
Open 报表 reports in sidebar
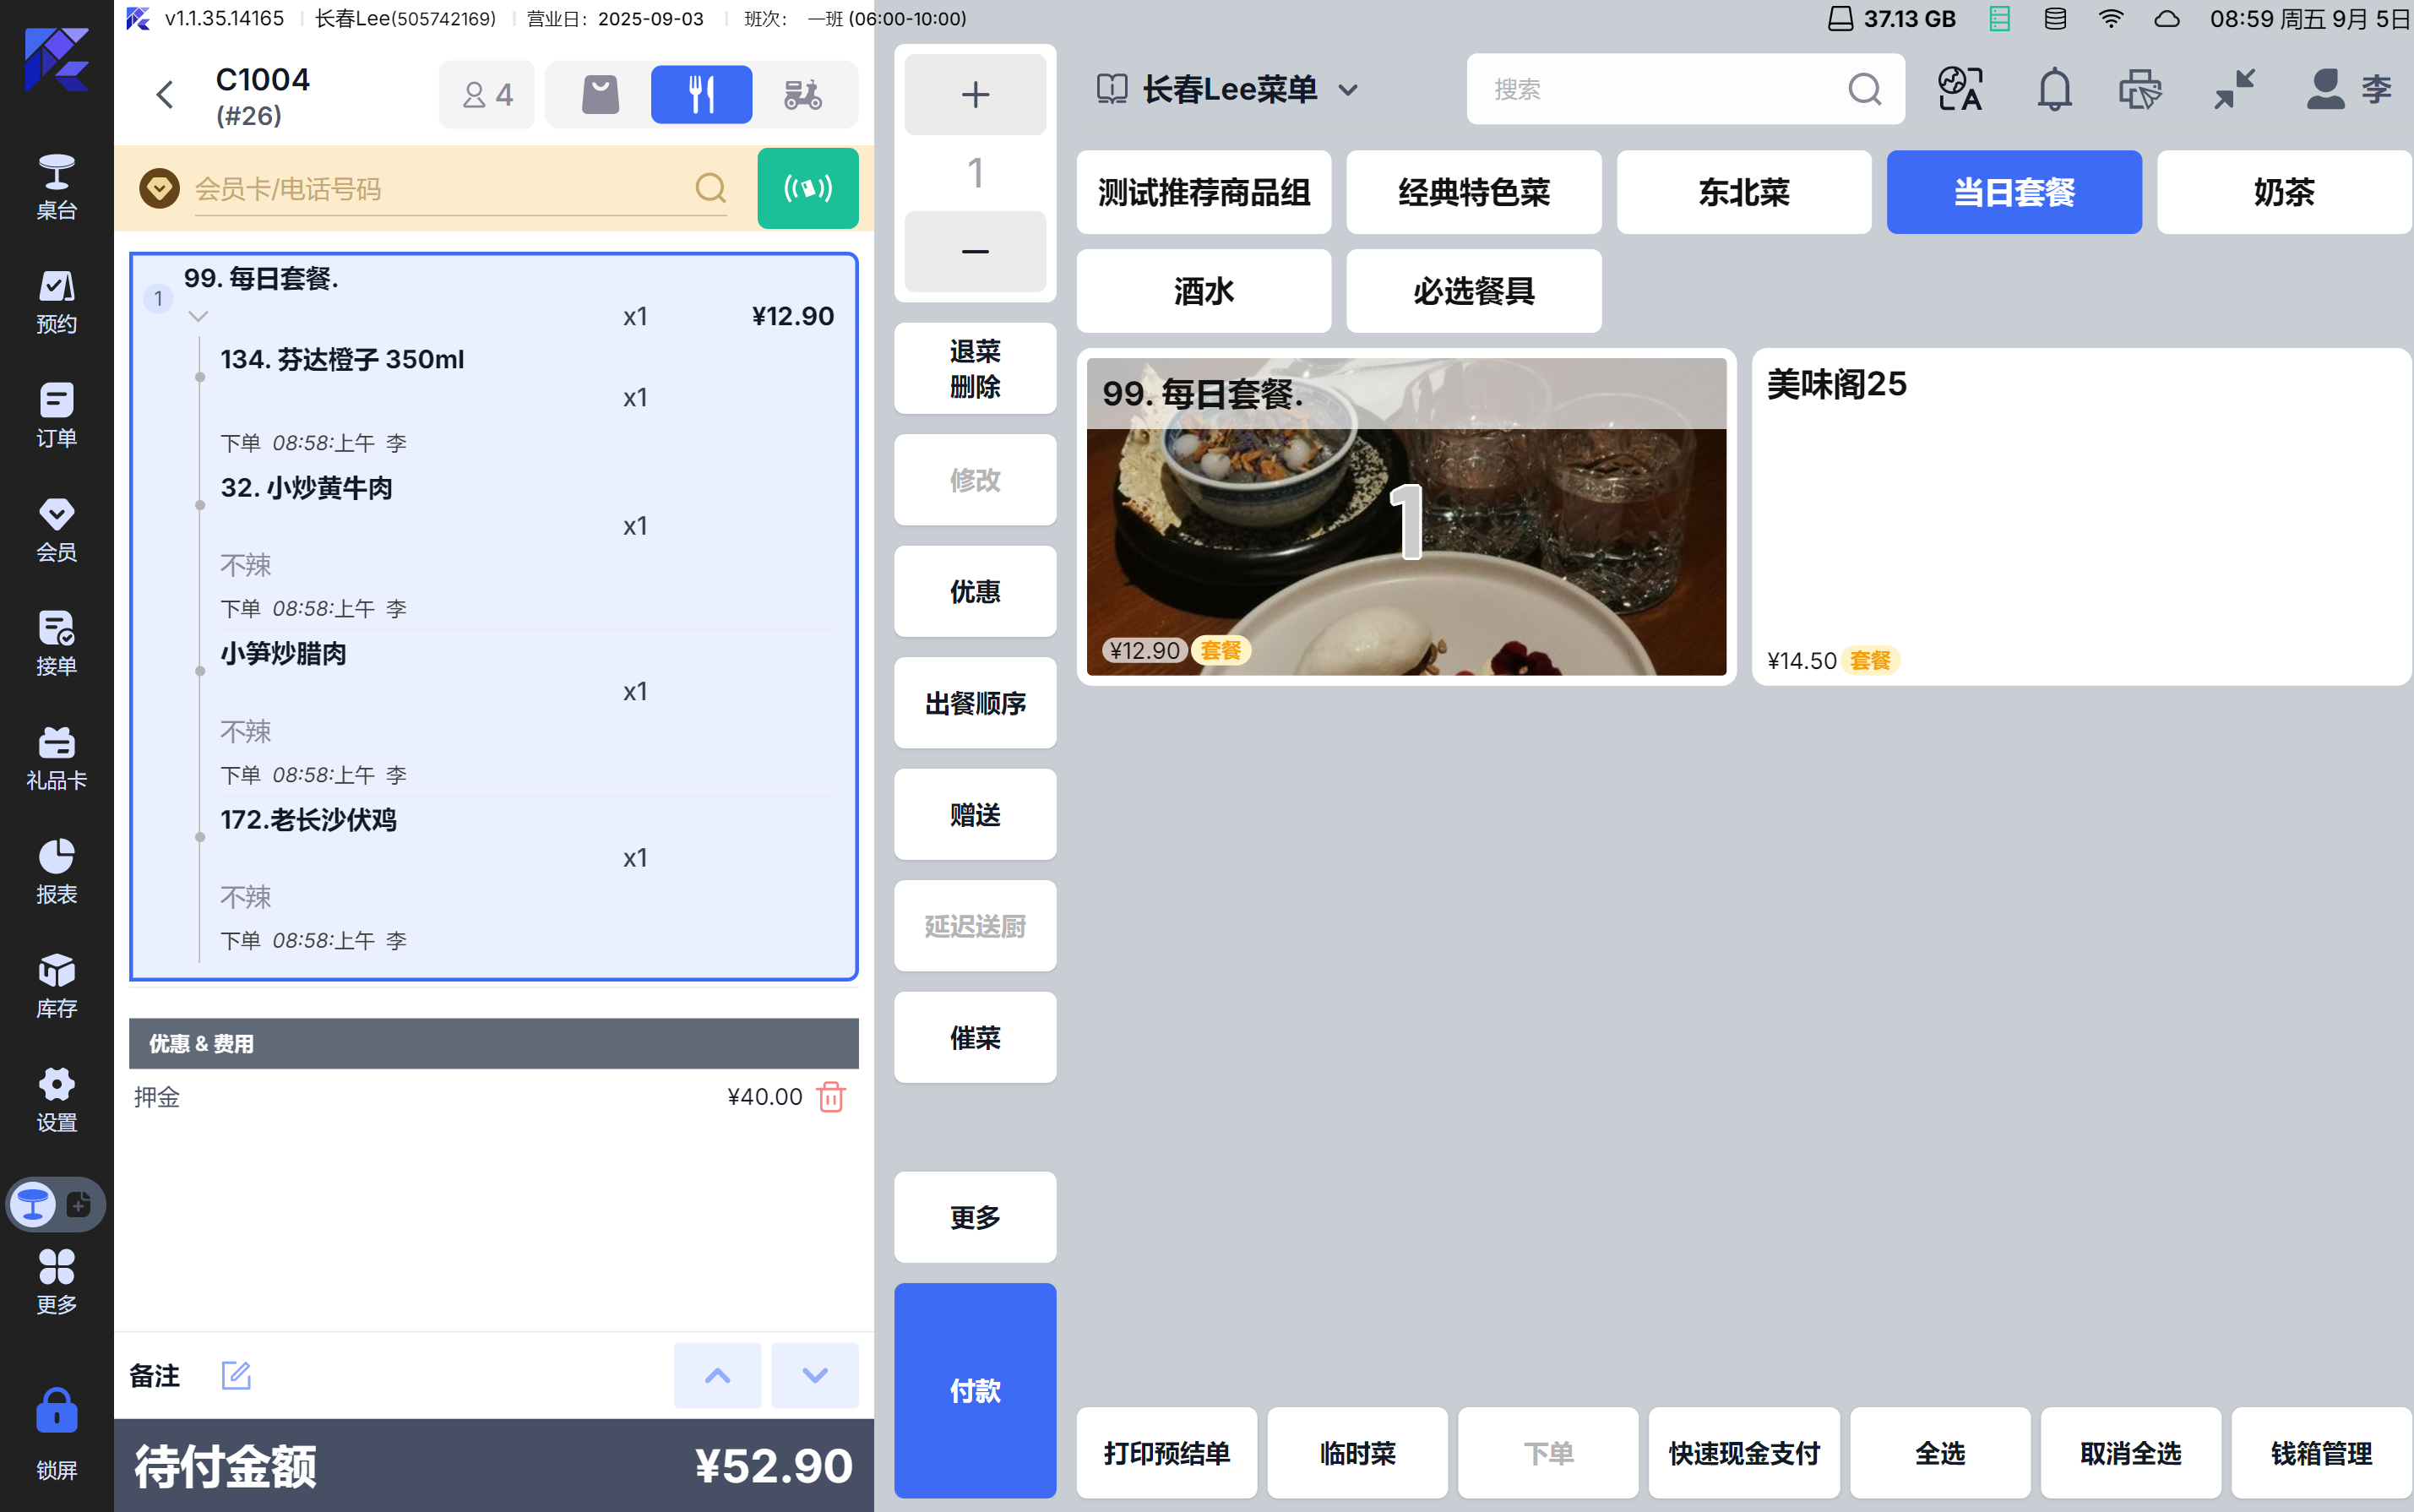pyautogui.click(x=56, y=870)
